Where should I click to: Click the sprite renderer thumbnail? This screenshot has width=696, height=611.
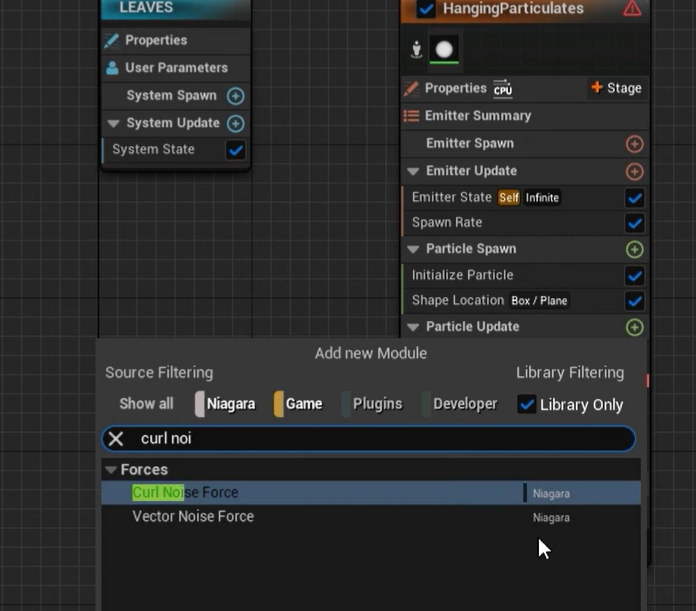[x=444, y=49]
